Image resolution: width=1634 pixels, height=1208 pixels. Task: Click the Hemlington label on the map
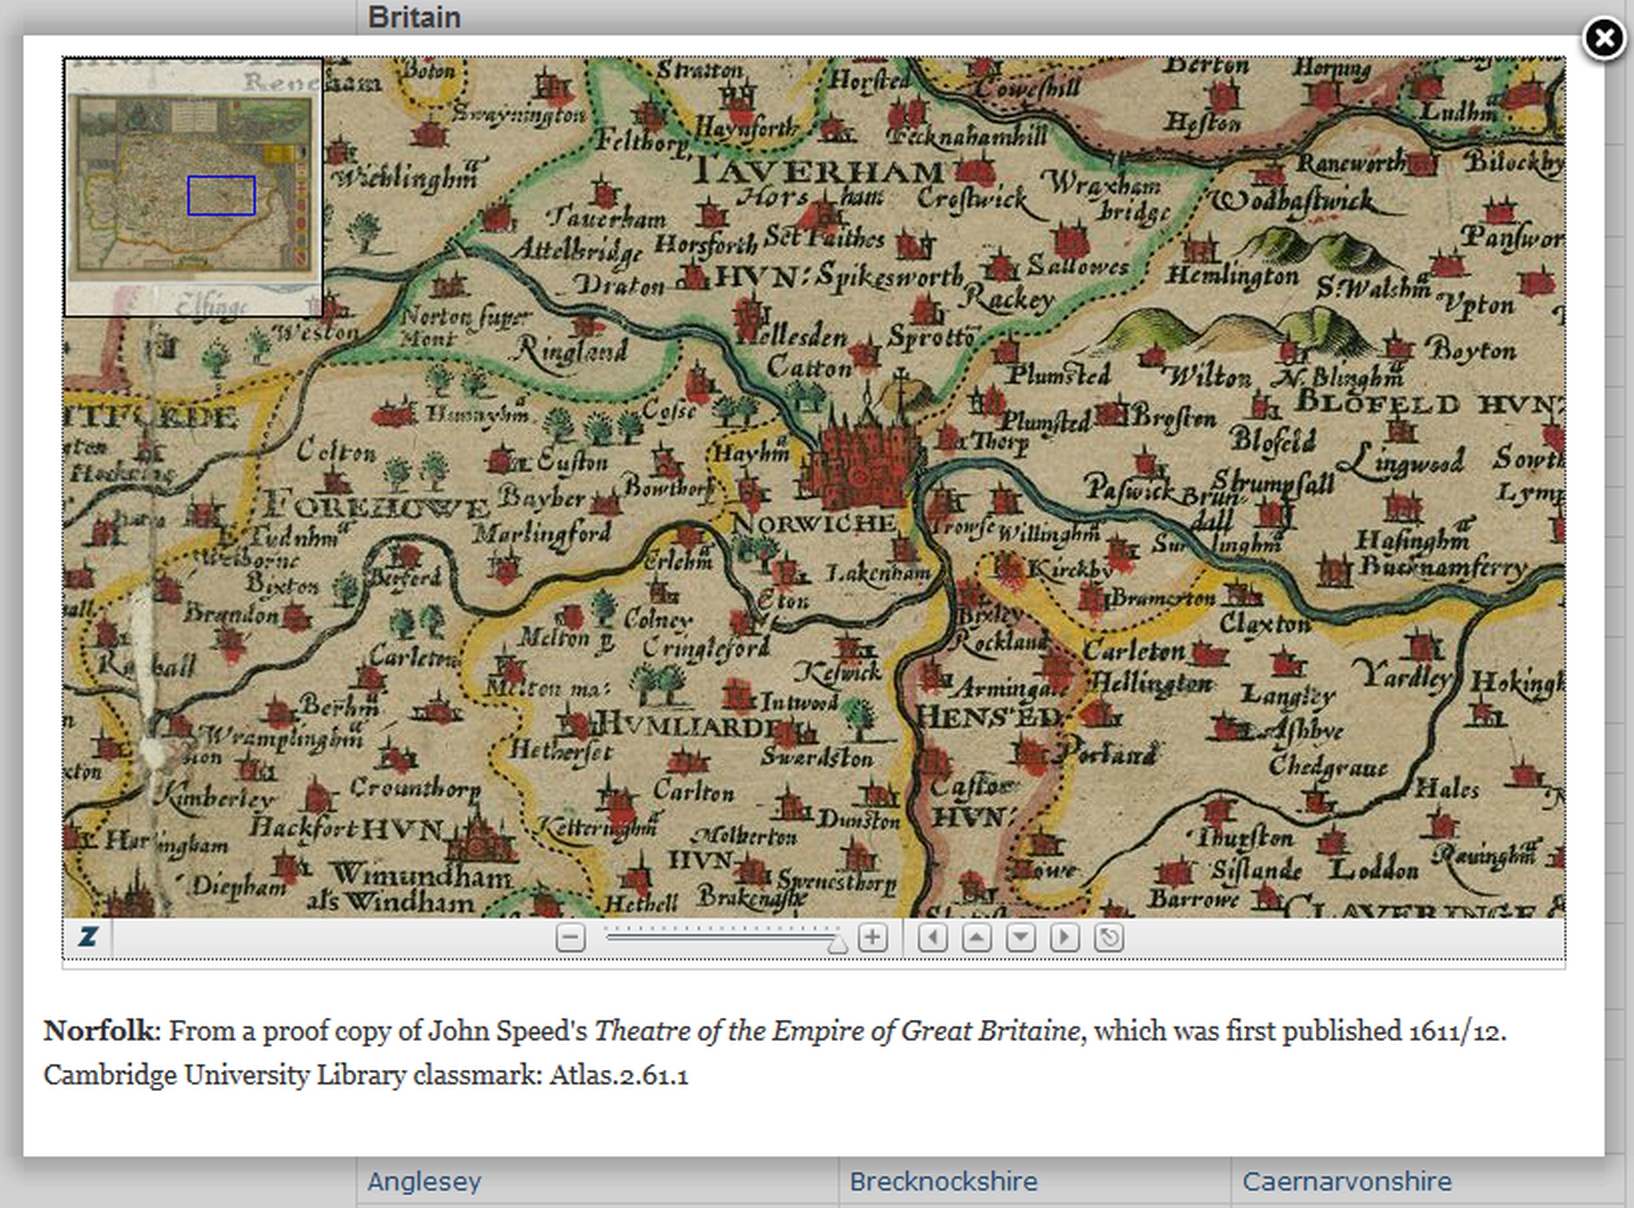tap(1233, 275)
